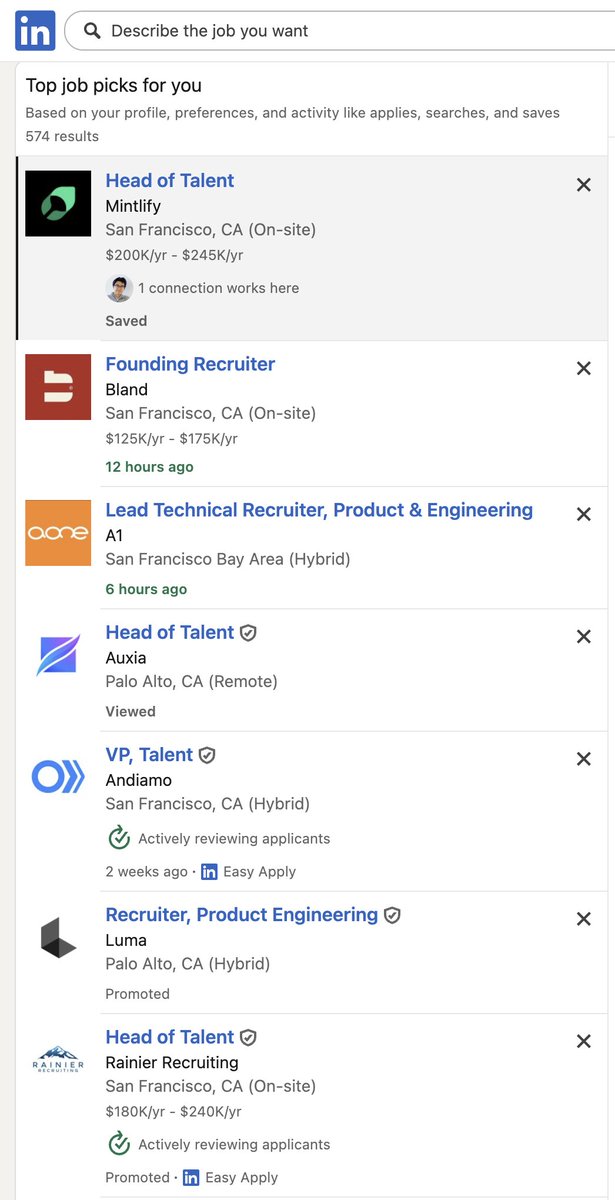Open Bland company logo thumbnail

(x=58, y=387)
